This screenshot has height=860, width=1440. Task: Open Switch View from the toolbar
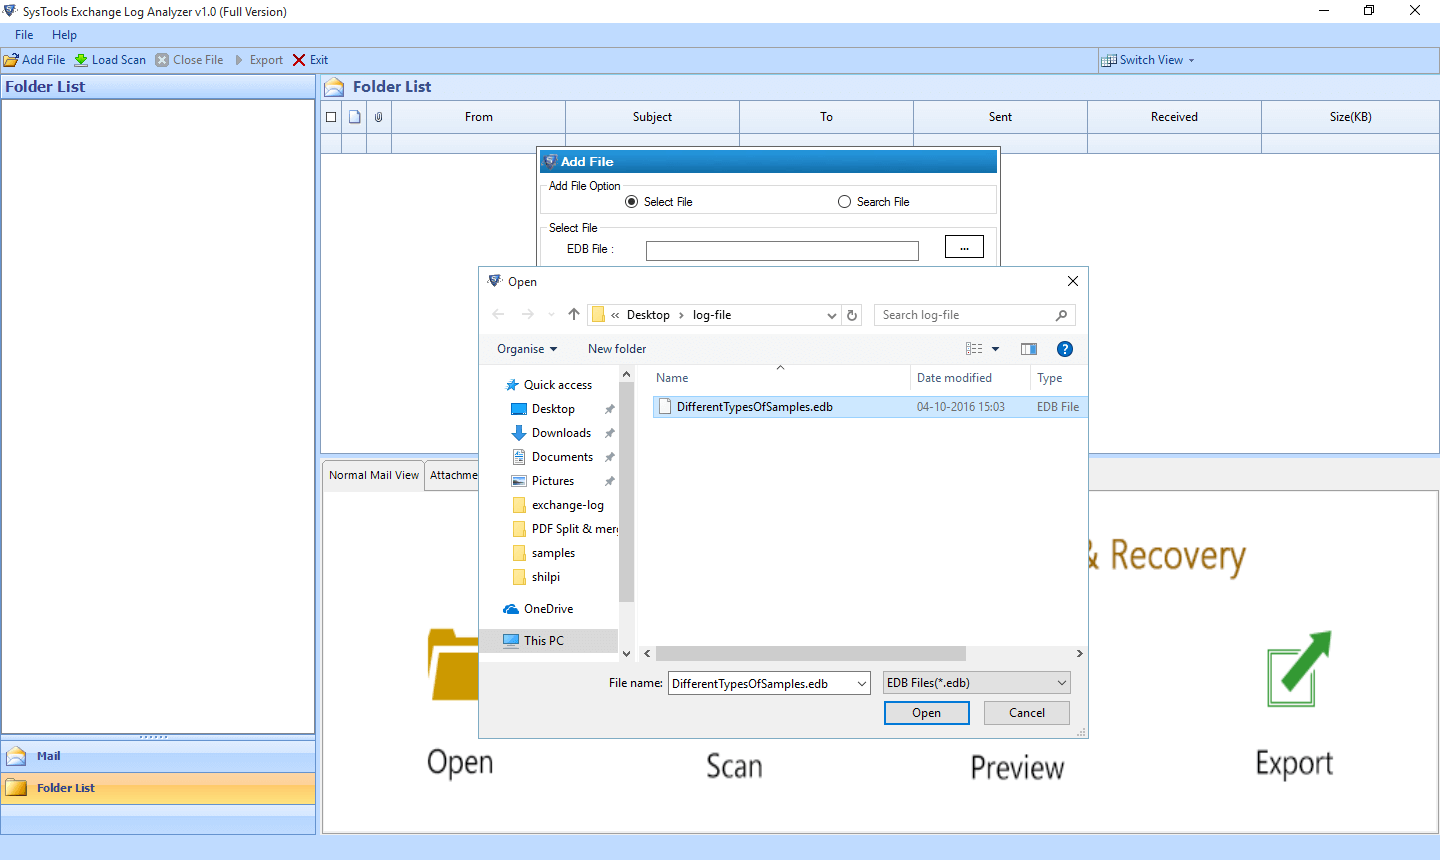pos(1147,59)
